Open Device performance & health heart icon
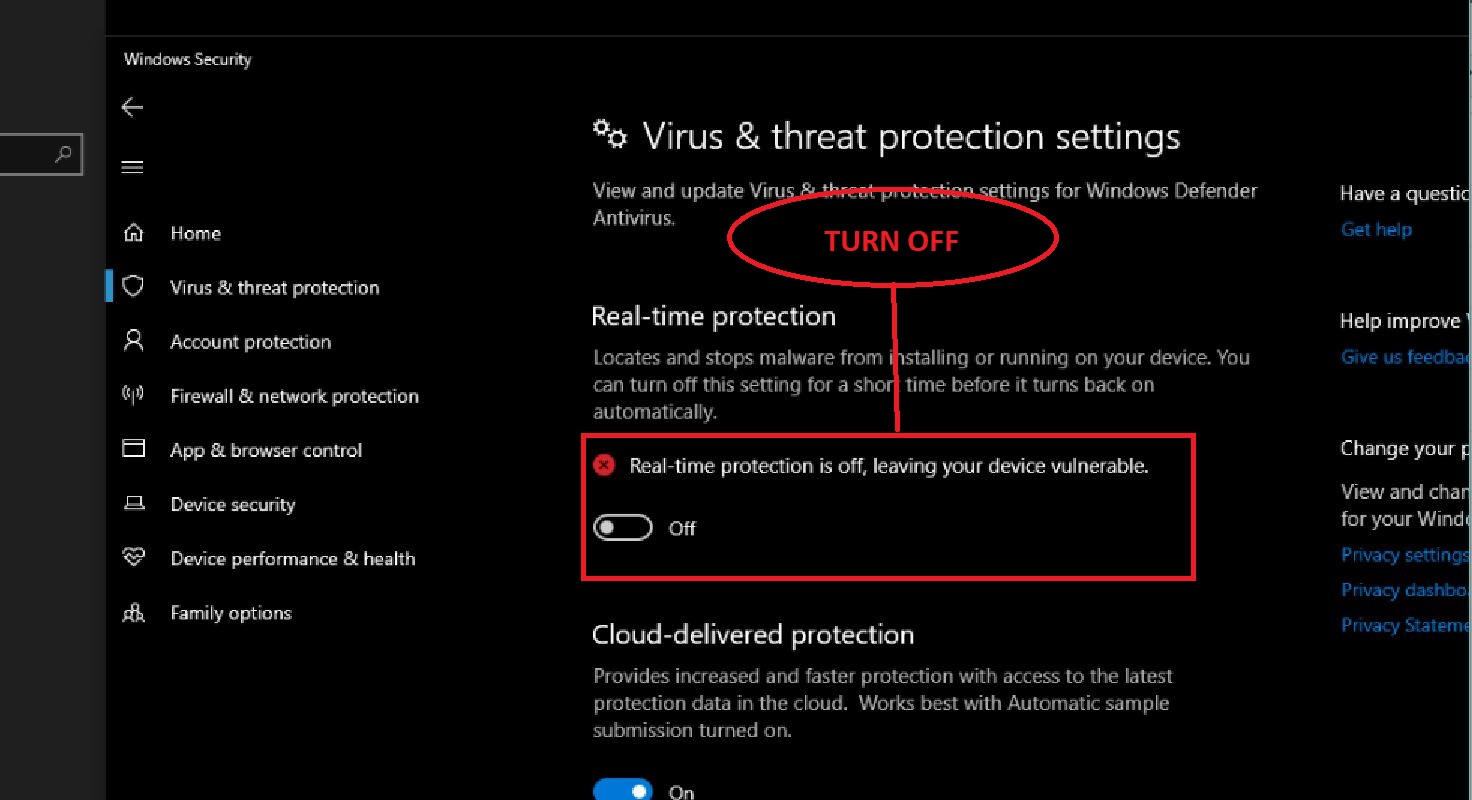 pyautogui.click(x=134, y=558)
